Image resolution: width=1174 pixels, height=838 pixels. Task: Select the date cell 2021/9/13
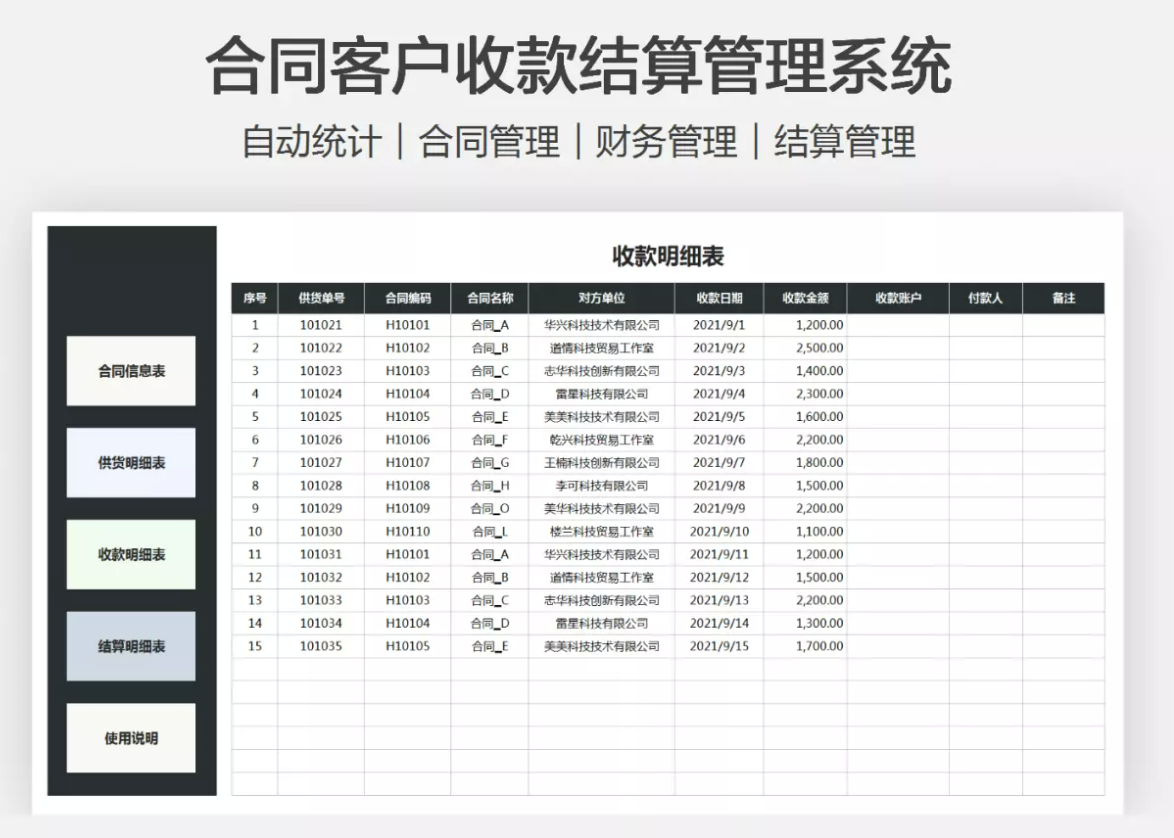coord(719,600)
